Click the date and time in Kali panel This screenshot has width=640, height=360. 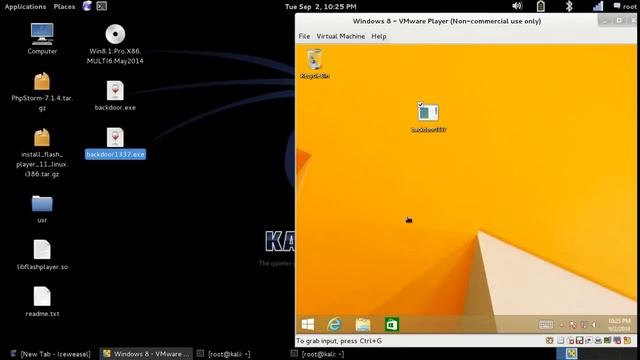click(x=320, y=7)
